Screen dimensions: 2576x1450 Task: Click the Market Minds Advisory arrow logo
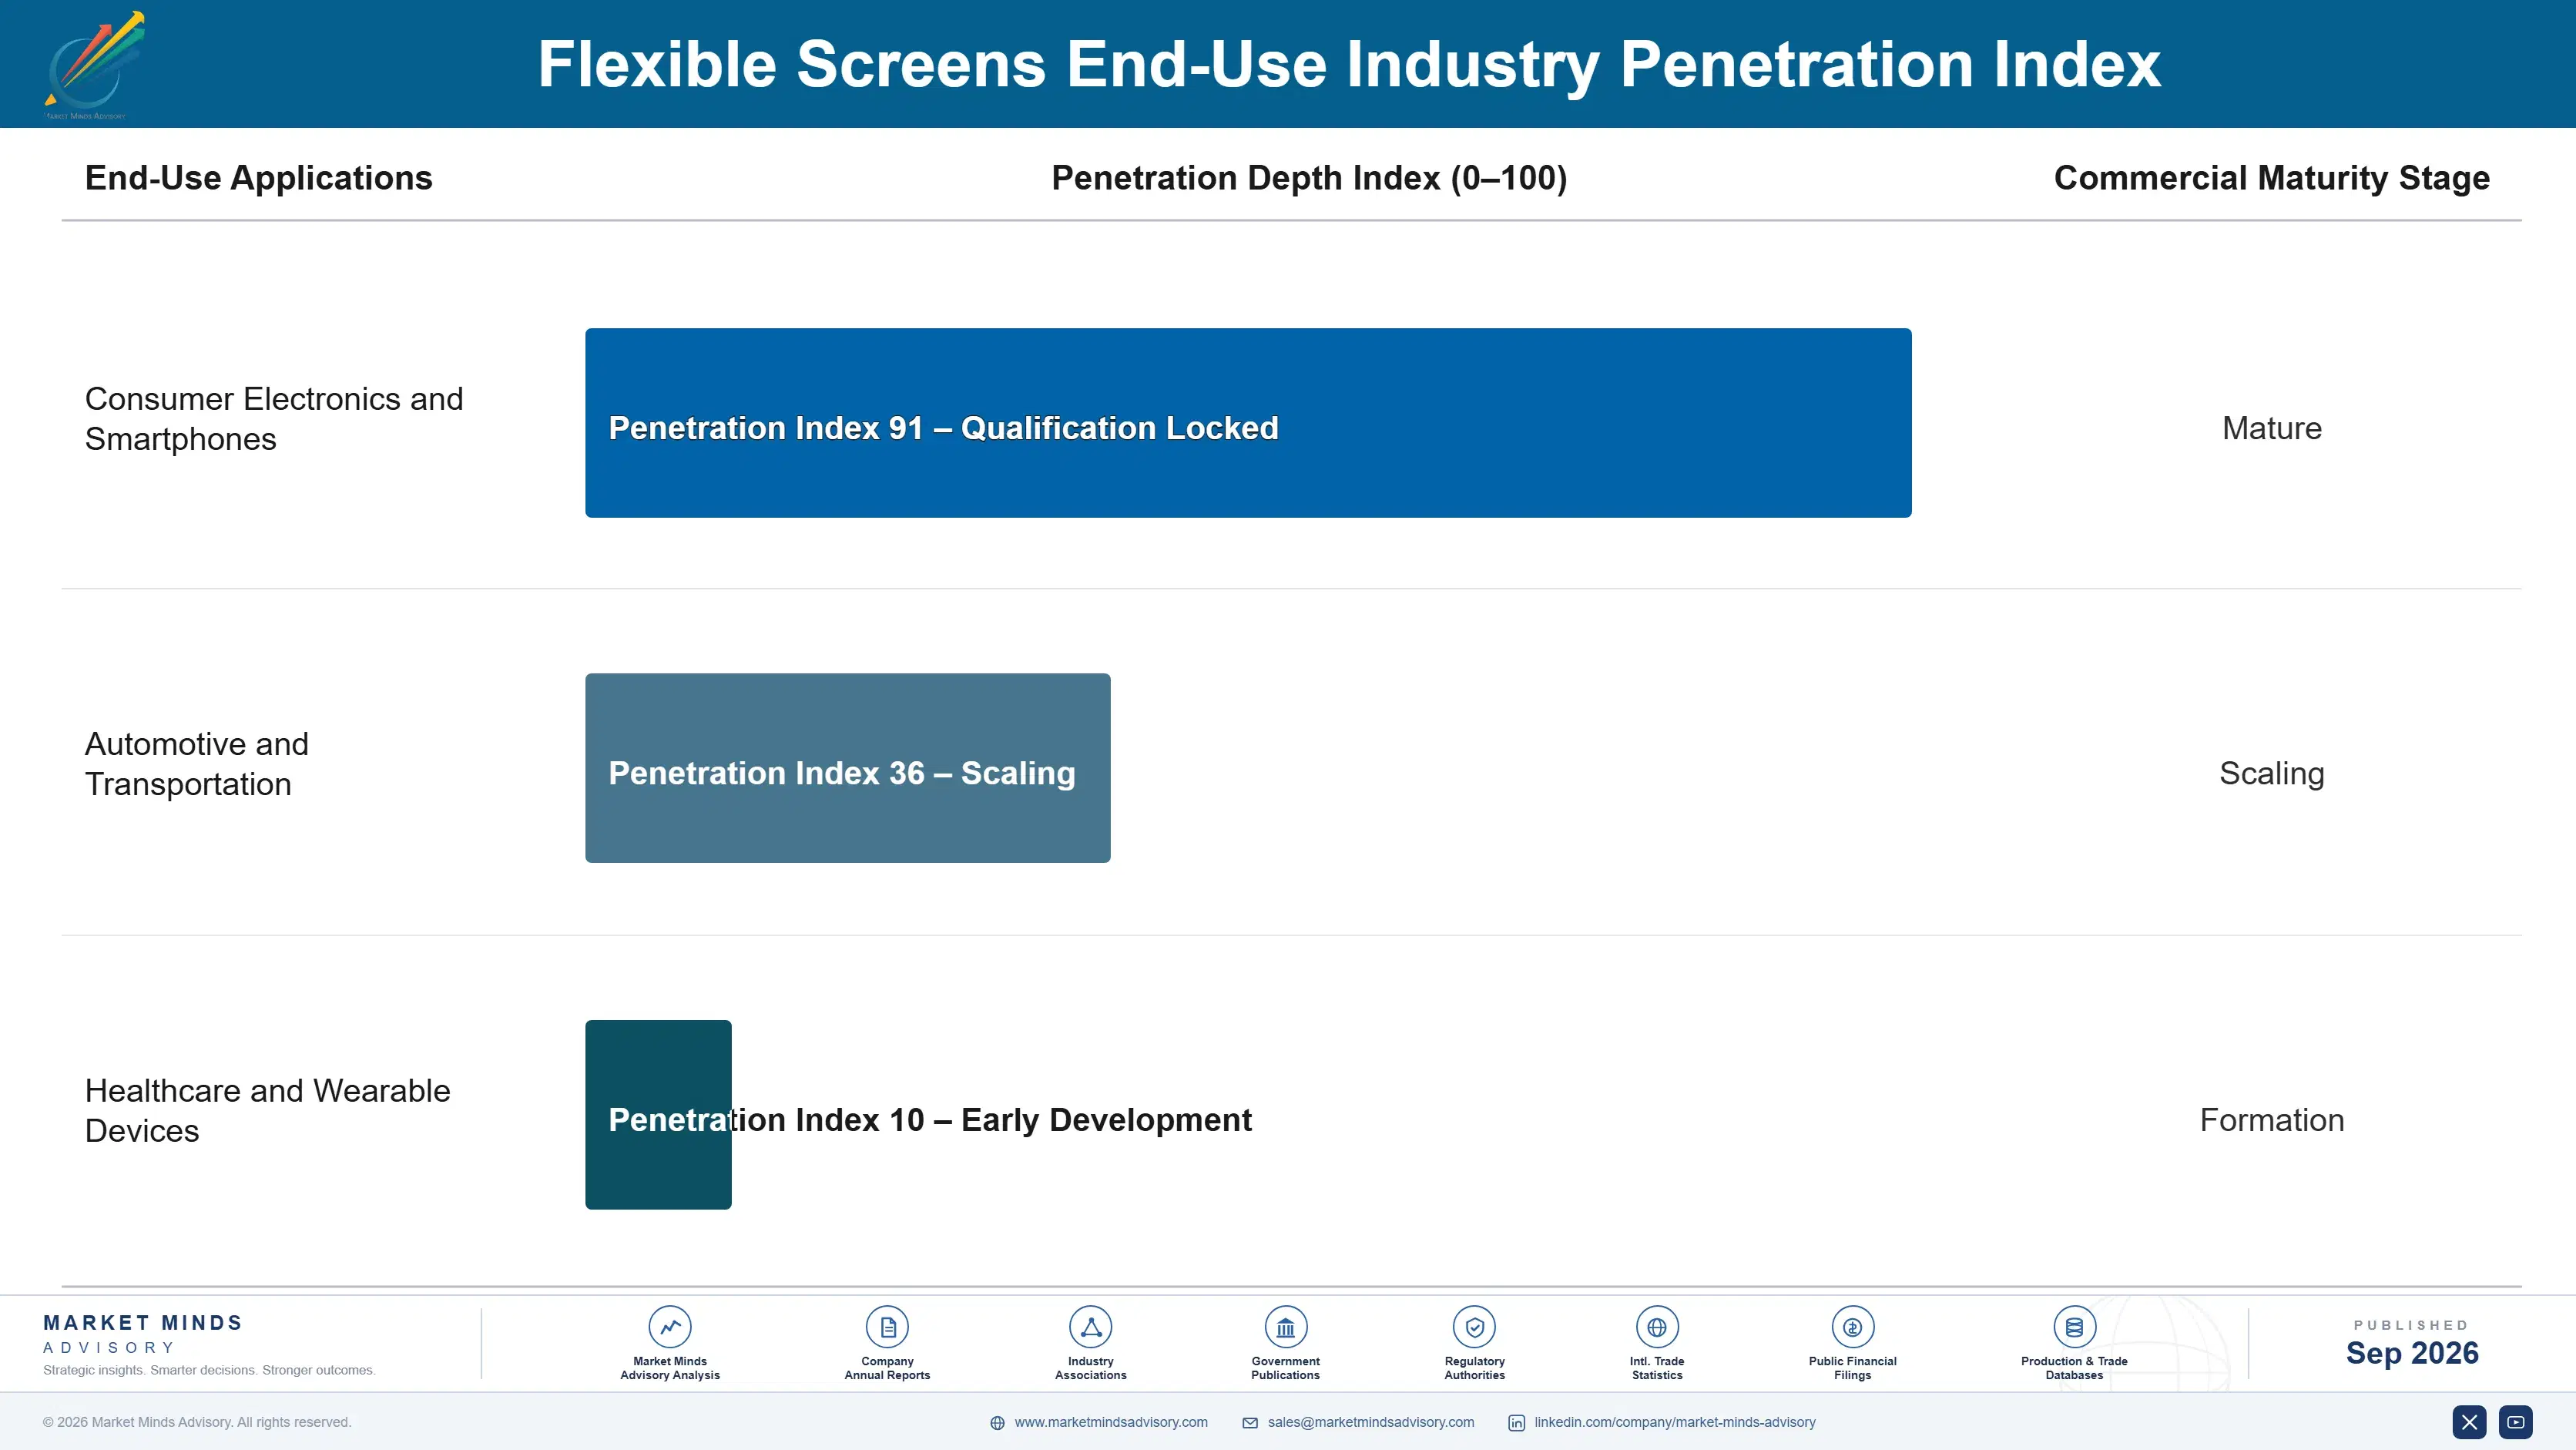pyautogui.click(x=94, y=65)
